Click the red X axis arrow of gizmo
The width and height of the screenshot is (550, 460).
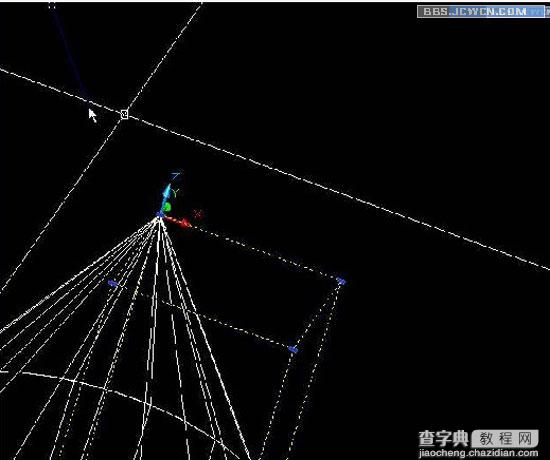point(179,221)
